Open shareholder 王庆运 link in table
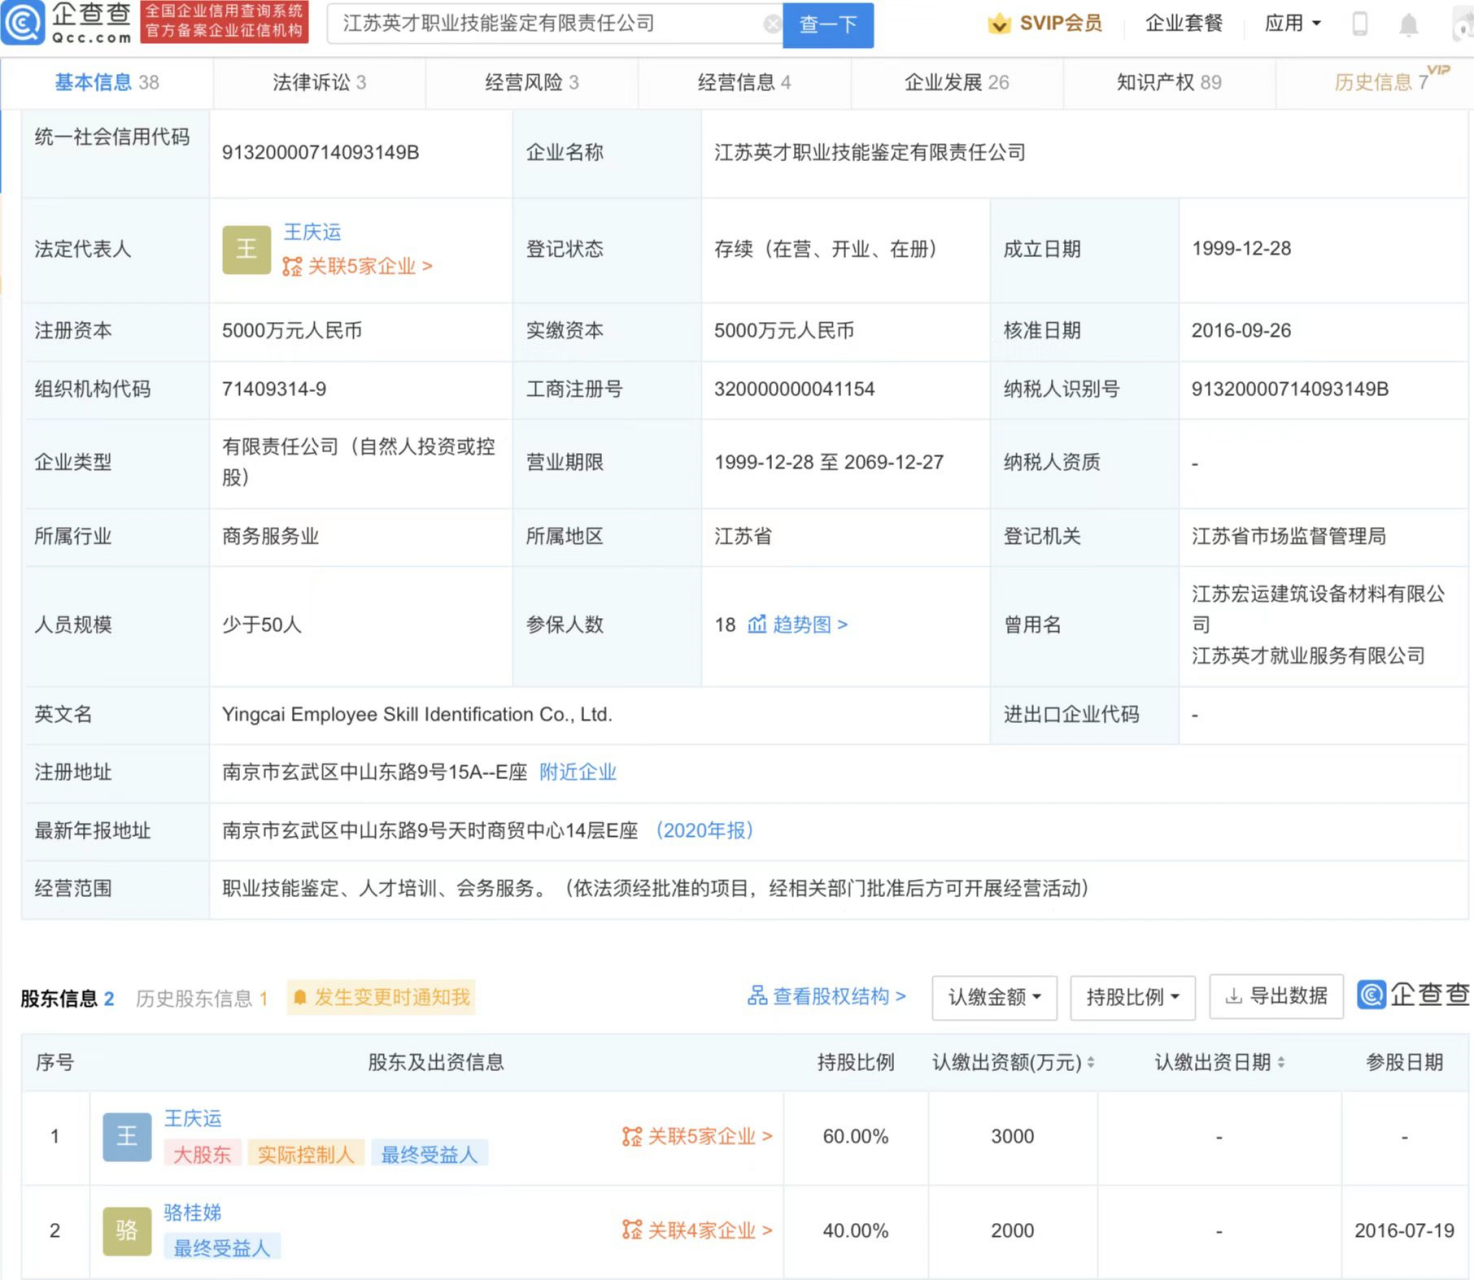Image resolution: width=1474 pixels, height=1280 pixels. [x=193, y=1118]
